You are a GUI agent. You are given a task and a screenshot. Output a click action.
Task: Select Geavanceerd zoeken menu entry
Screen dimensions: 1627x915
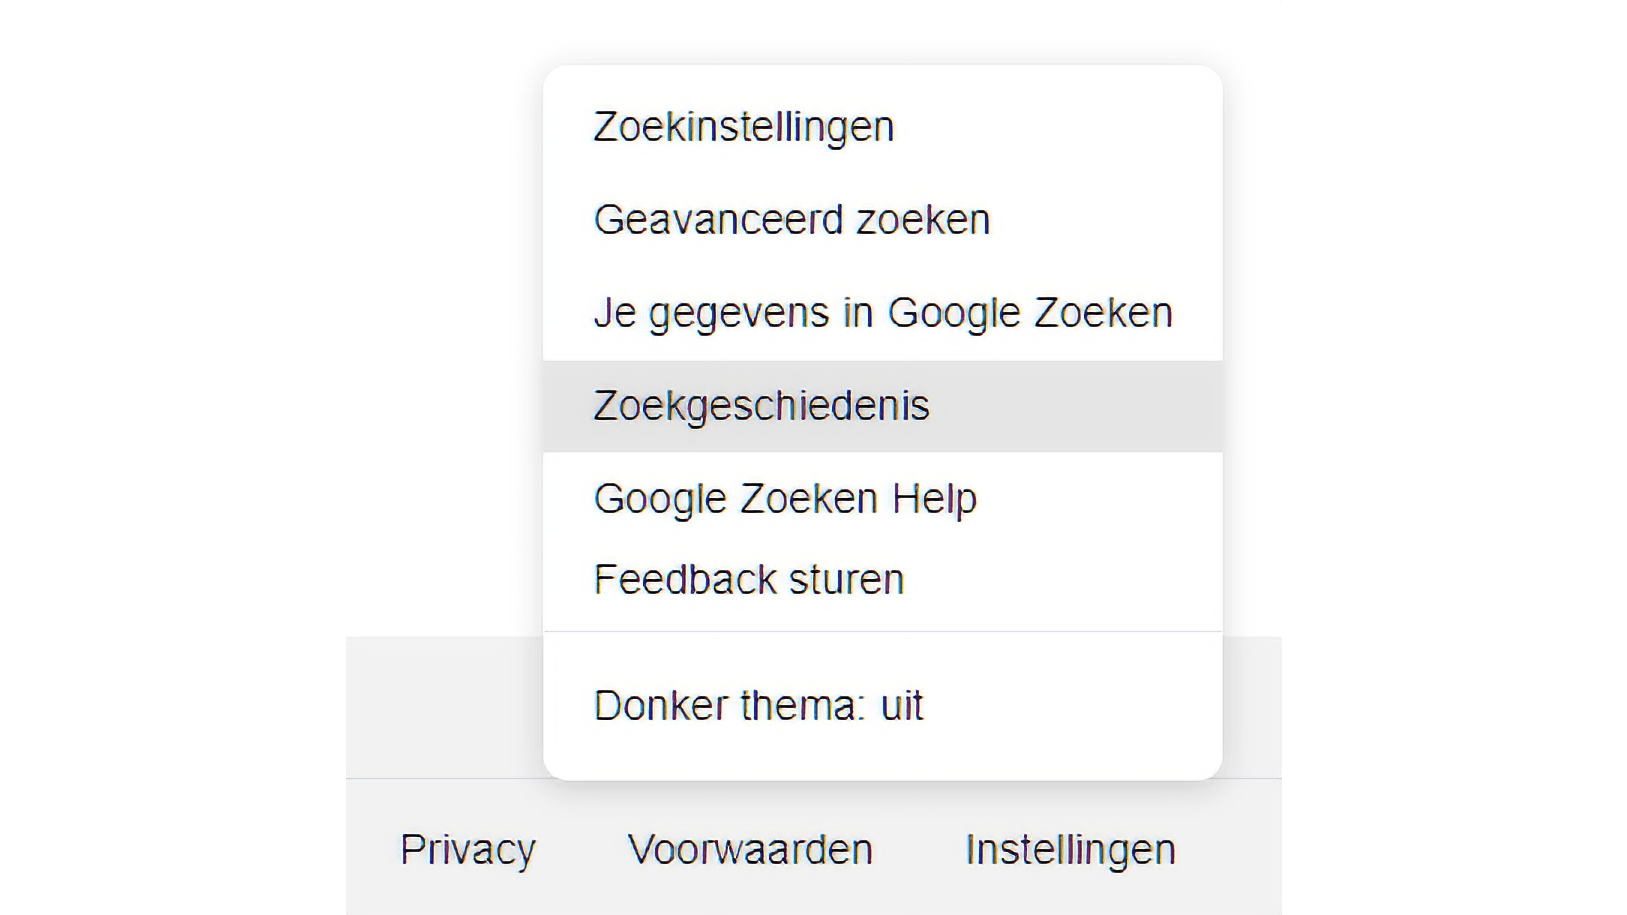tap(791, 220)
